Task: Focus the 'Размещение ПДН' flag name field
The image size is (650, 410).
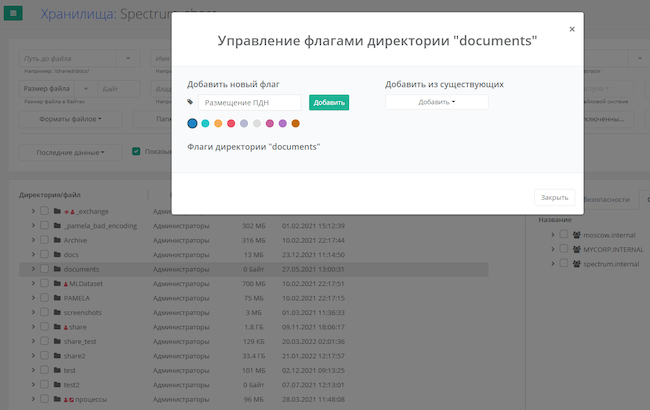Action: coord(250,102)
